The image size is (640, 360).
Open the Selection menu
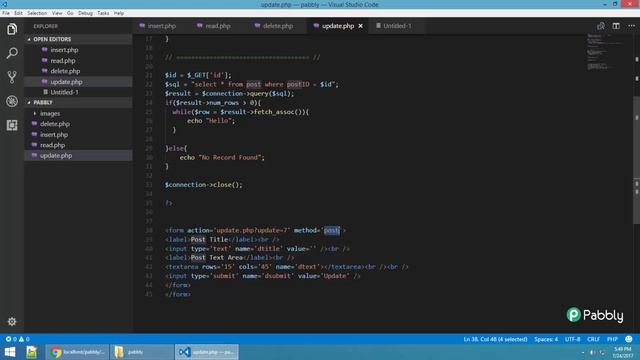[37, 13]
